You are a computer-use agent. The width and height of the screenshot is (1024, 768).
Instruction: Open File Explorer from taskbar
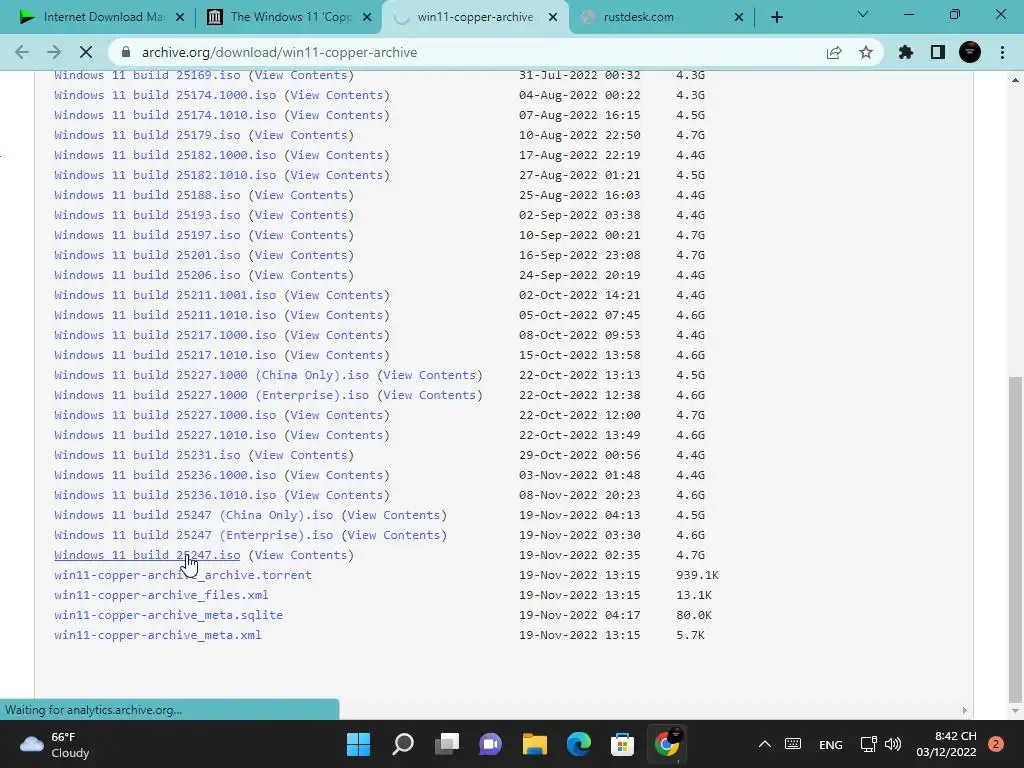tap(534, 744)
